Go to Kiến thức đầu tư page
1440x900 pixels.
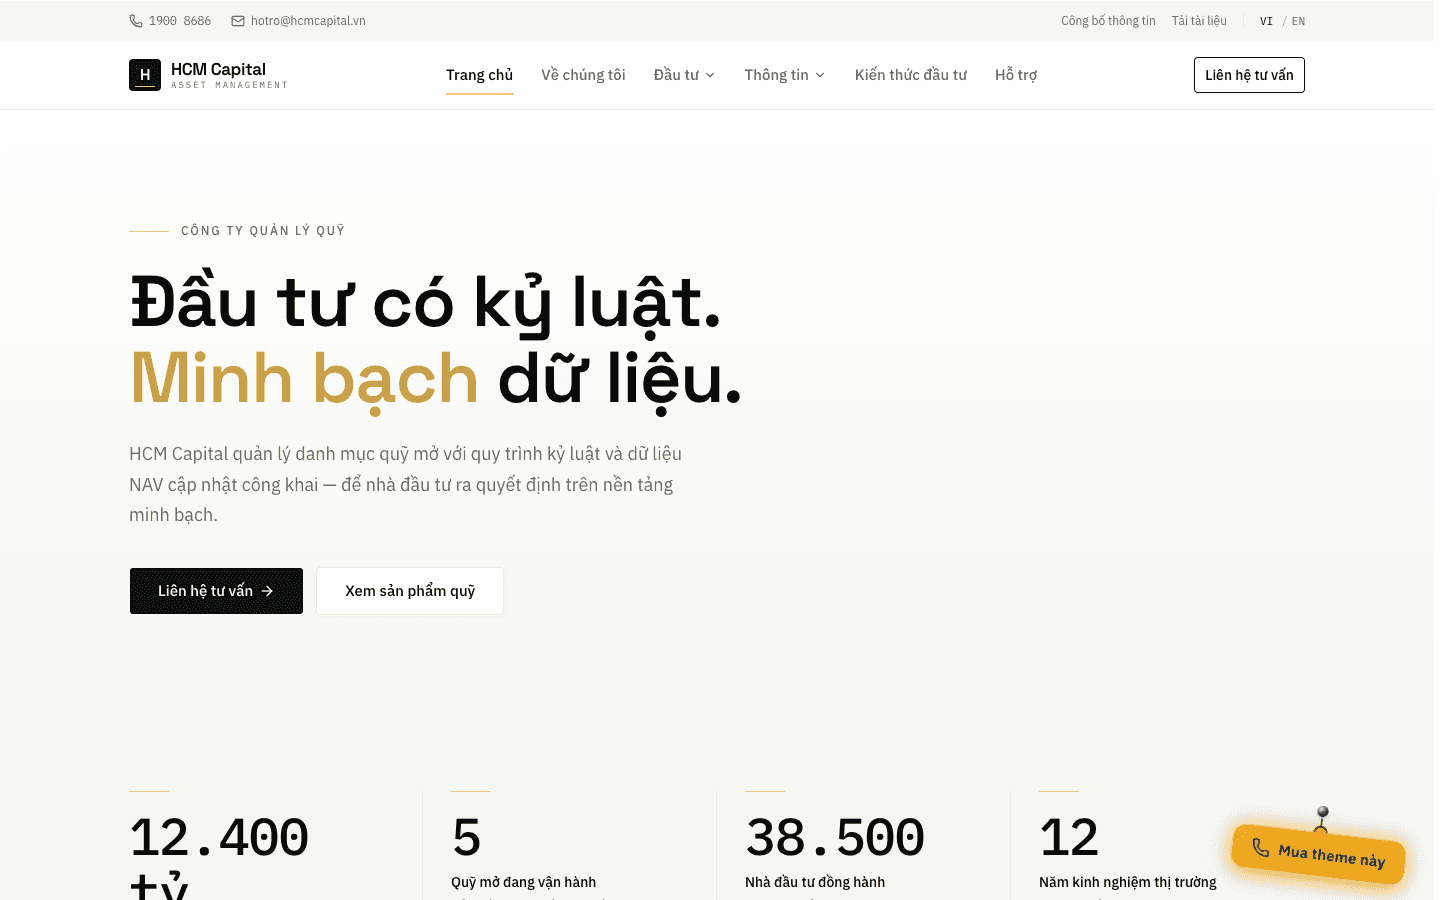point(911,75)
